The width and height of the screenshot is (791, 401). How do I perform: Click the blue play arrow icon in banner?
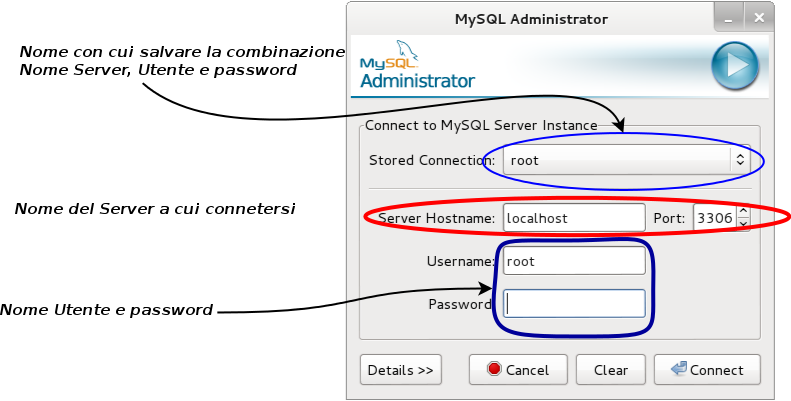735,66
